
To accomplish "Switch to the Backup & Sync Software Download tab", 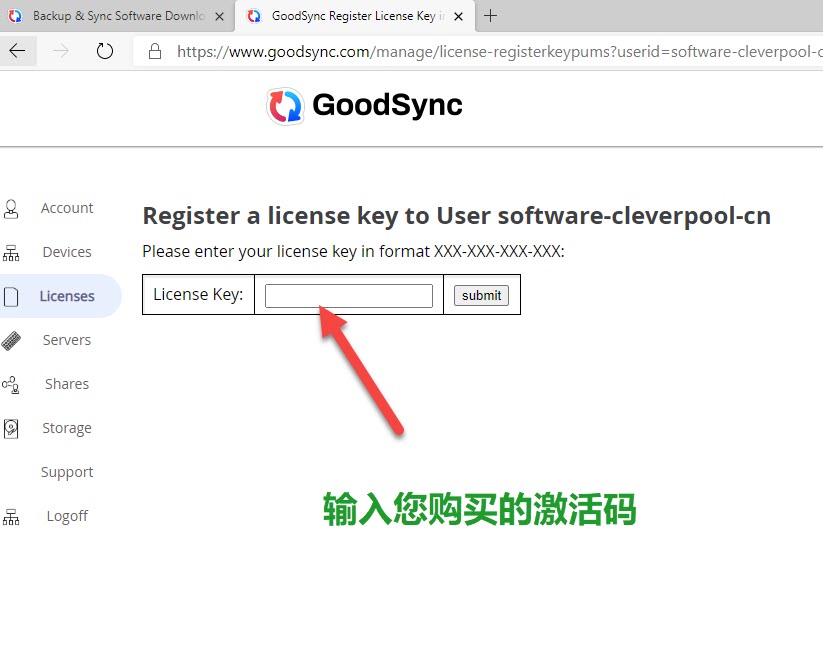I will coord(117,16).
